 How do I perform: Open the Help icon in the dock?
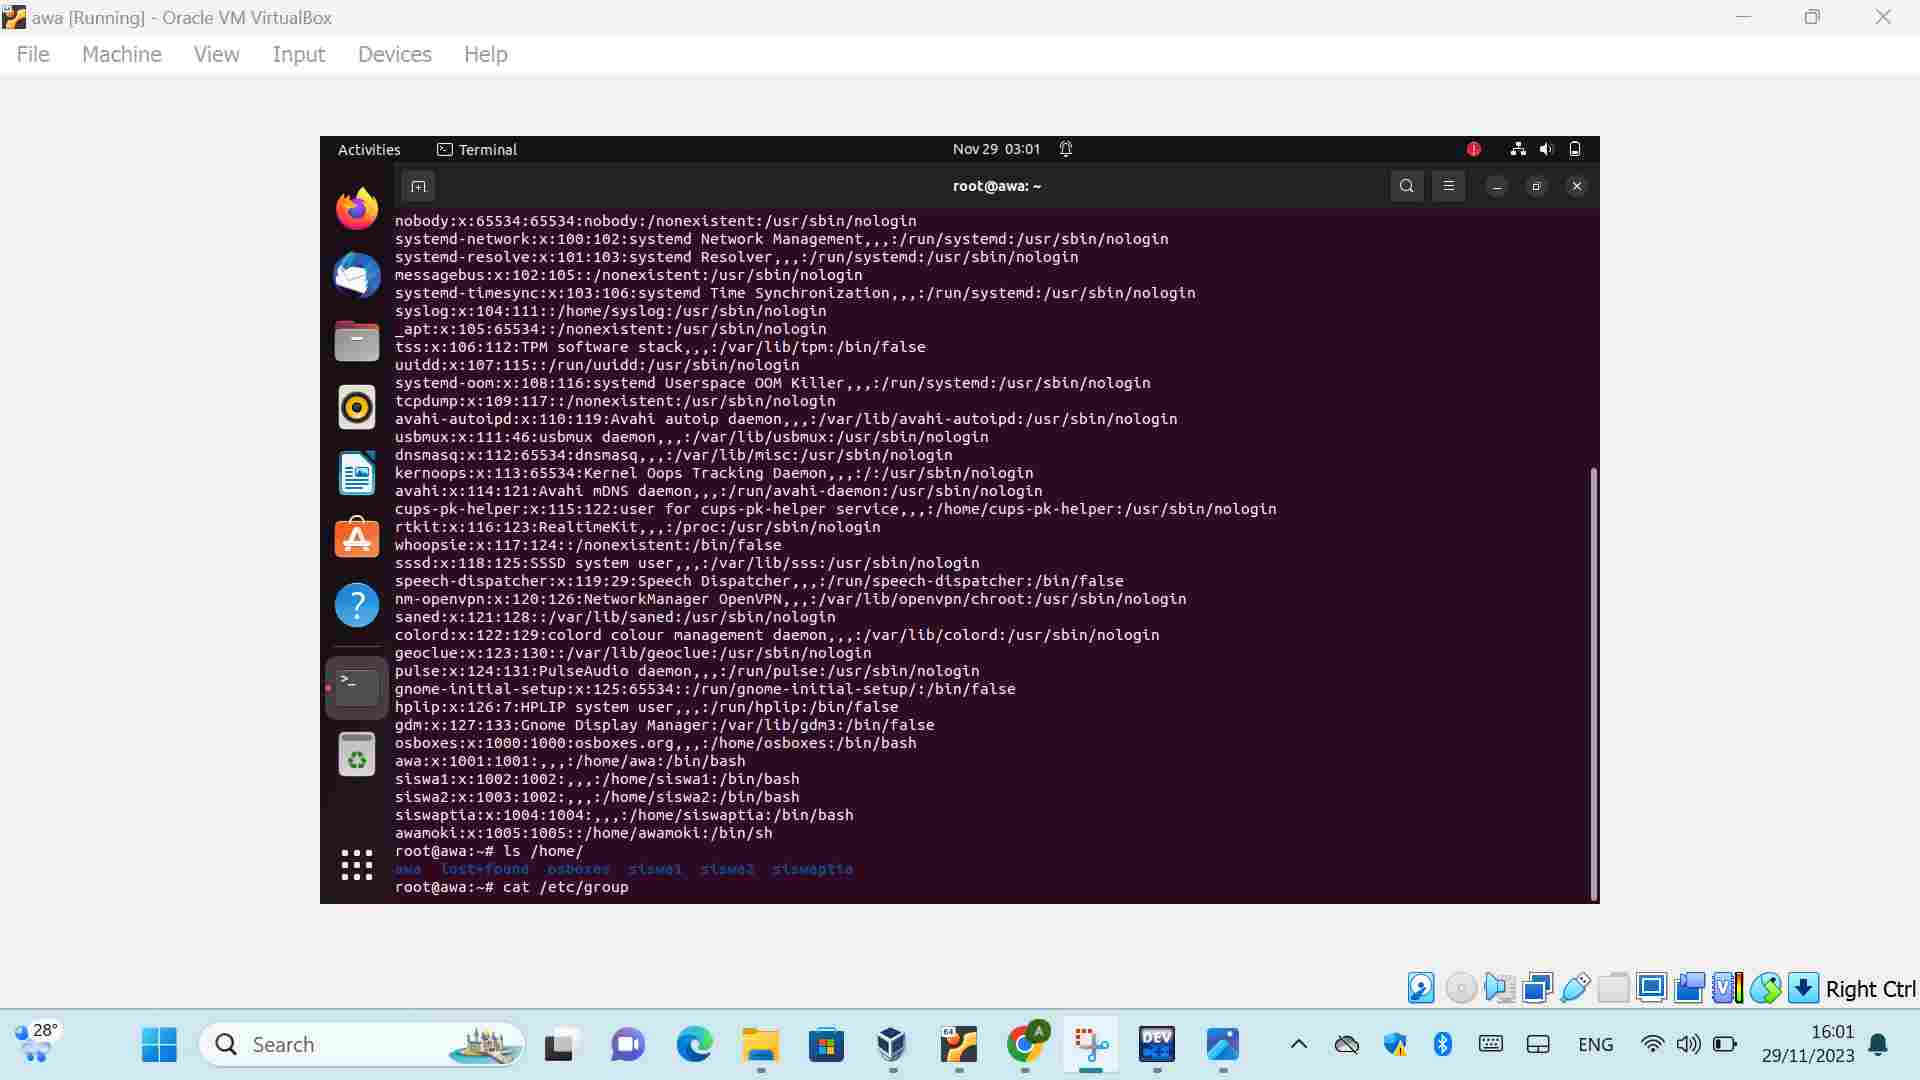[x=357, y=605]
